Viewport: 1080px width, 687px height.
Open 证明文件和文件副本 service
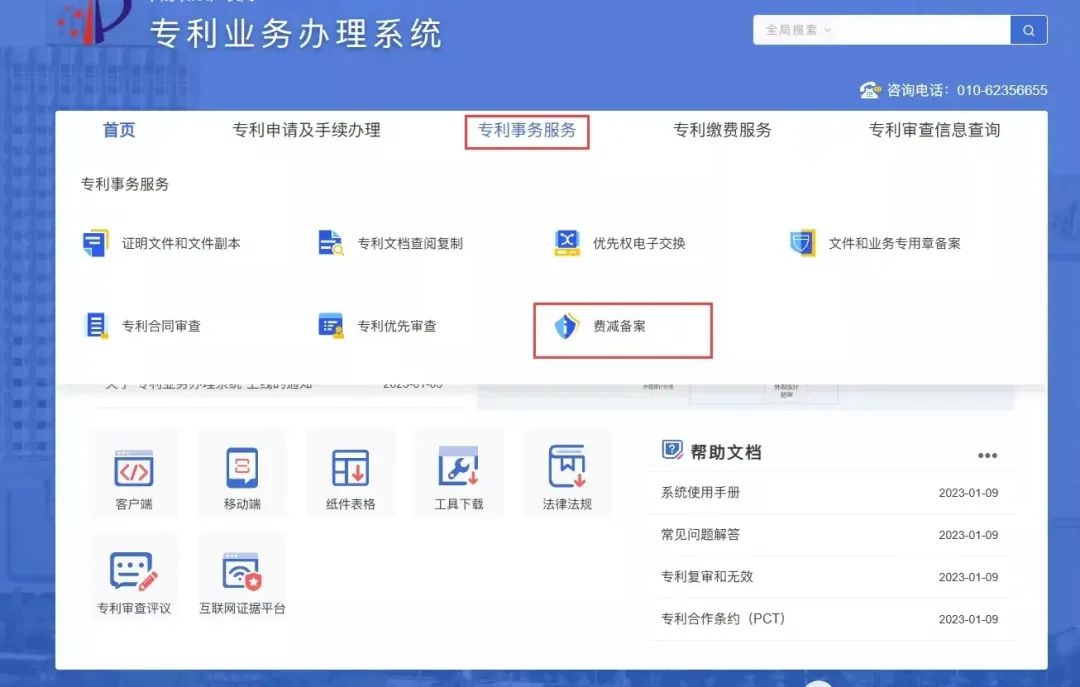click(180, 242)
